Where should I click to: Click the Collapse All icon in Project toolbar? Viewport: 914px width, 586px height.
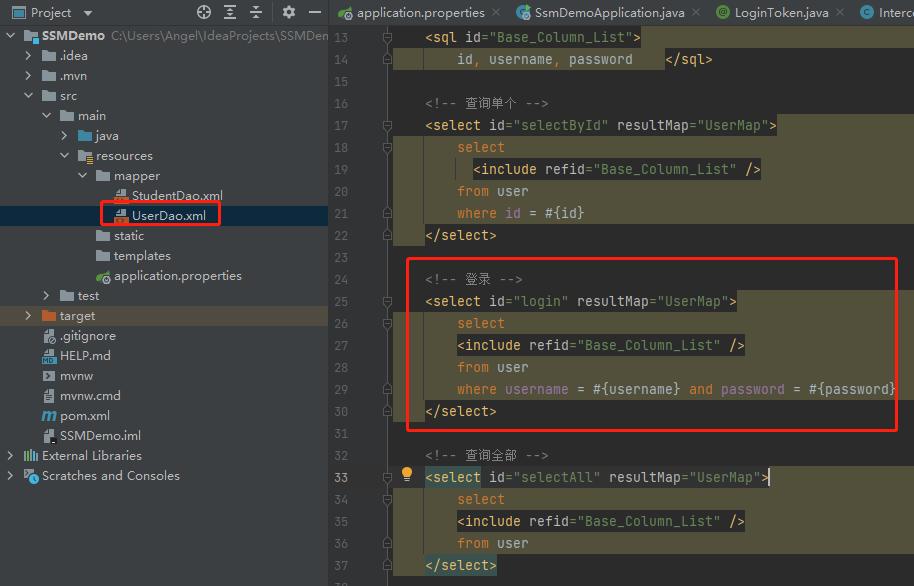[257, 12]
